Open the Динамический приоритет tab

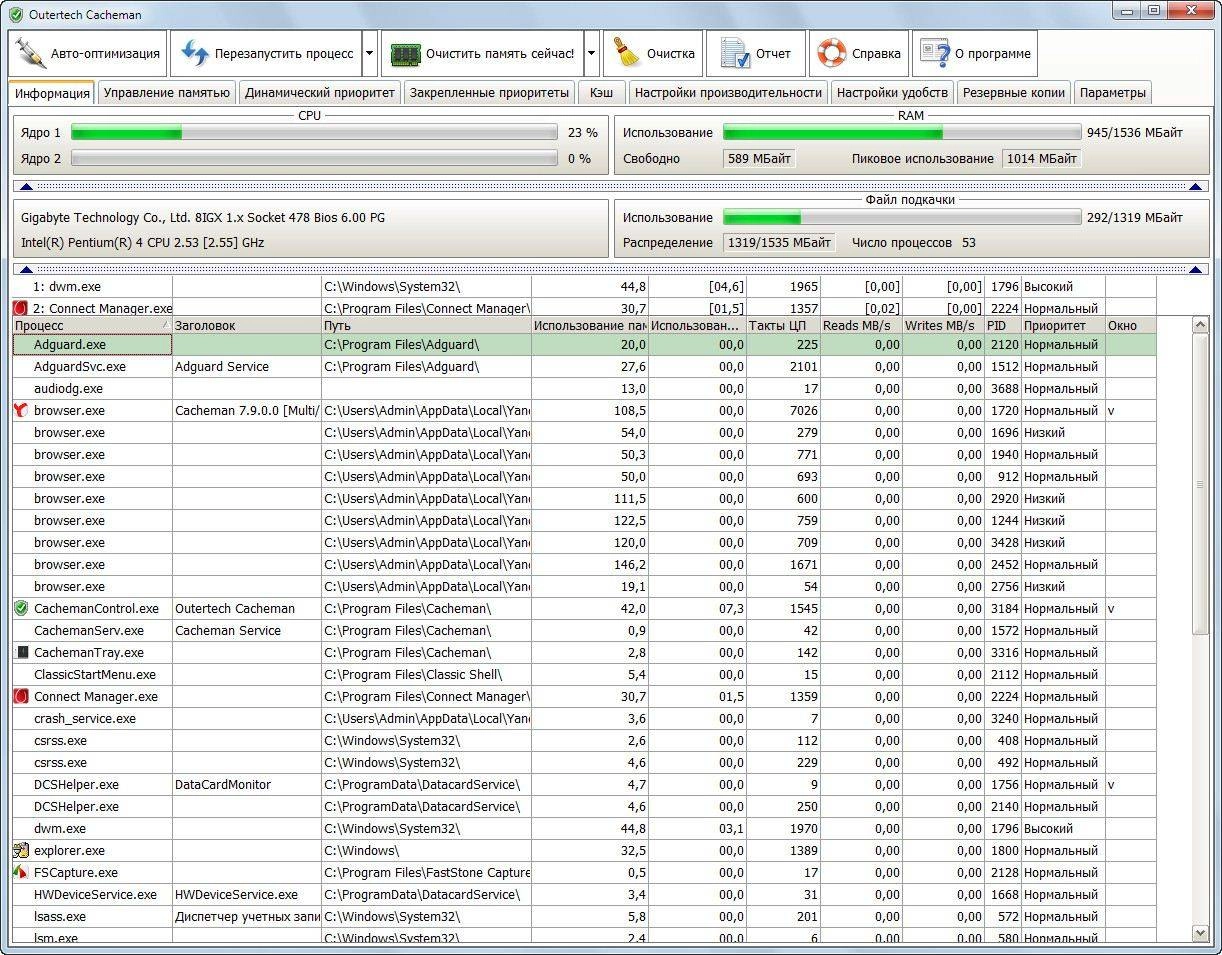click(319, 93)
